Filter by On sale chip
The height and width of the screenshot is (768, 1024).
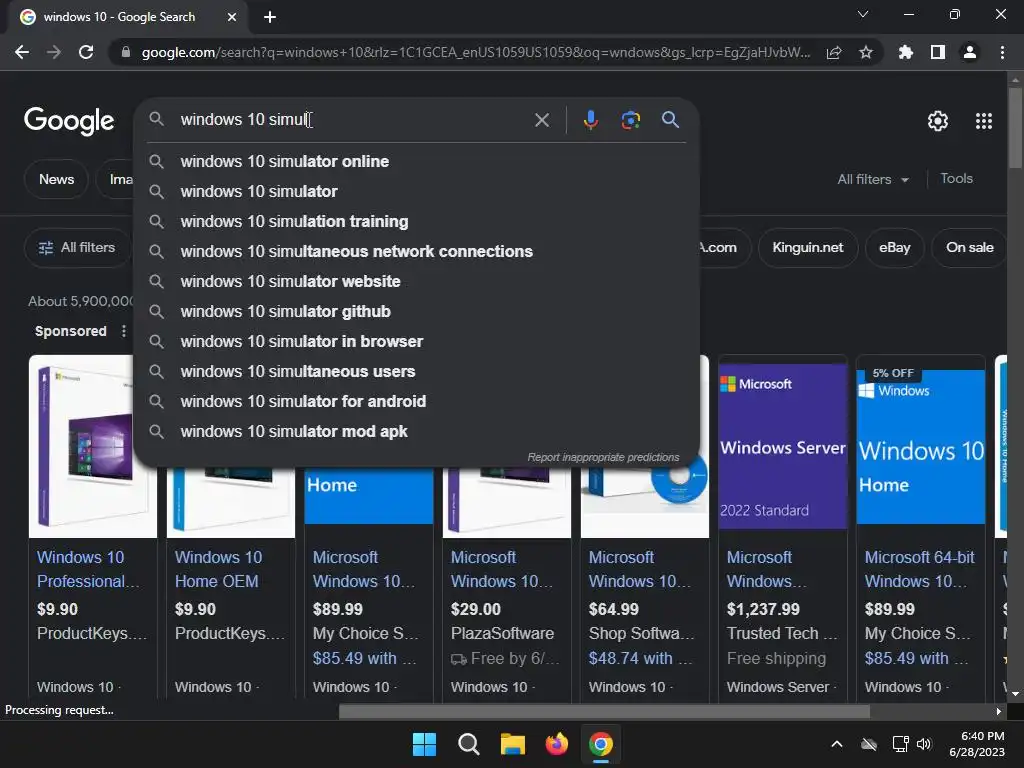(969, 248)
